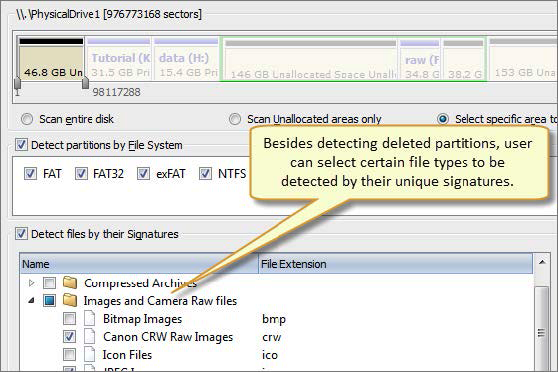
Task: Click the crw extension cell
Action: click(272, 337)
